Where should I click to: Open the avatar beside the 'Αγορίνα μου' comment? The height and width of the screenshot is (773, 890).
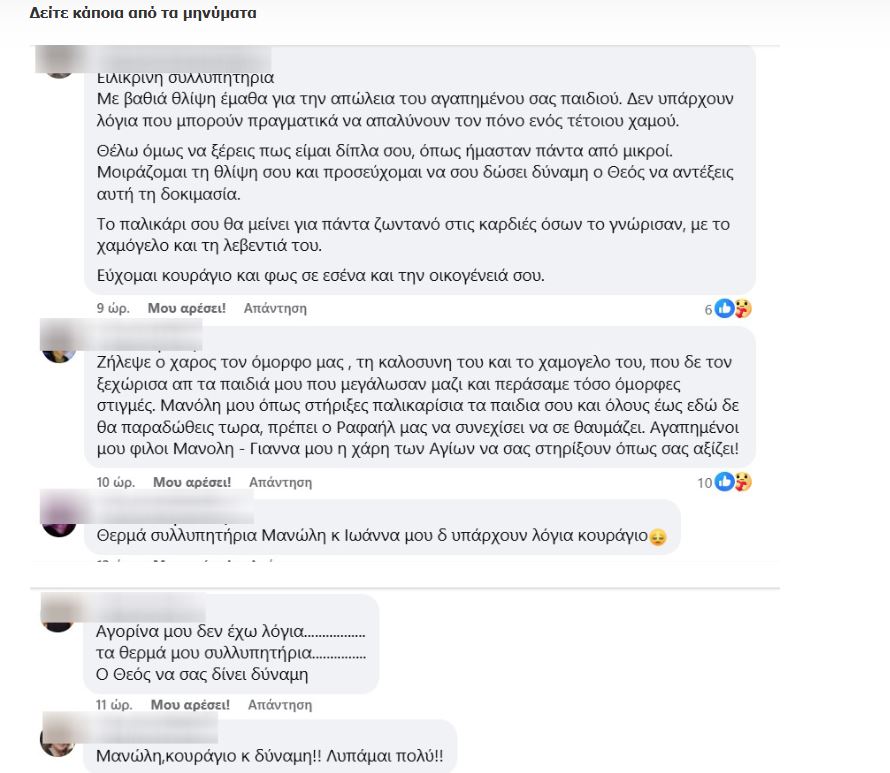[58, 616]
